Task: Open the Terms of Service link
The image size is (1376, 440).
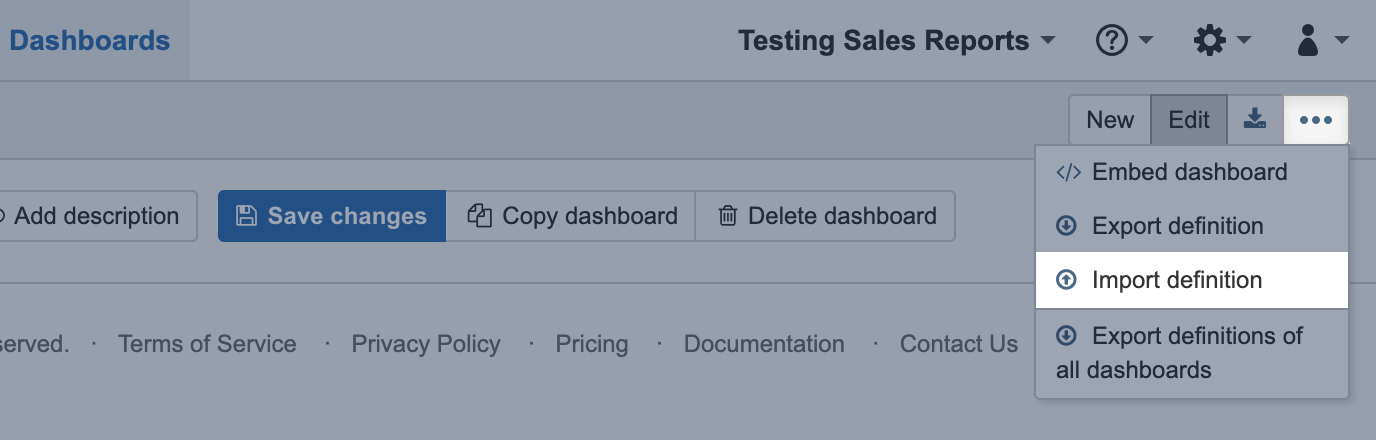Action: [207, 344]
